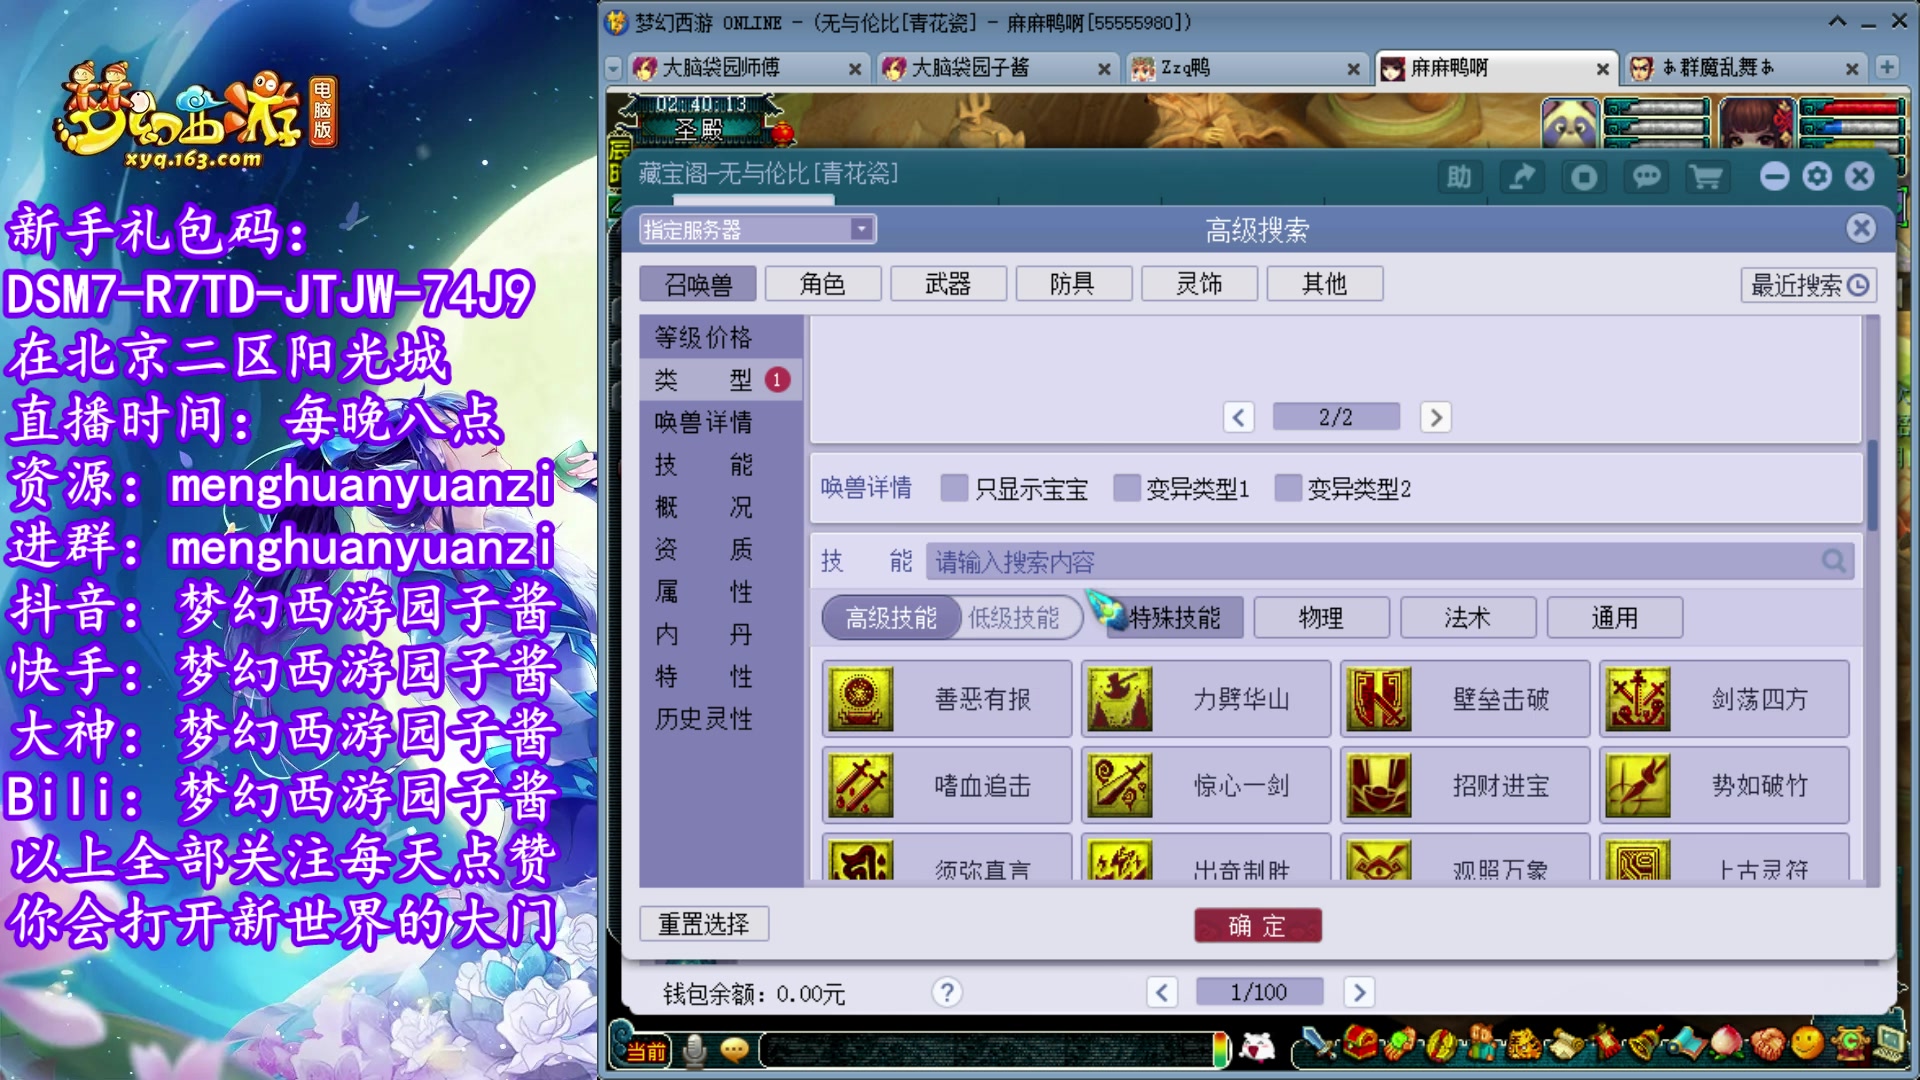Screen dimensions: 1920x1080
Task: Select the 防具 search tab
Action: (x=1073, y=284)
